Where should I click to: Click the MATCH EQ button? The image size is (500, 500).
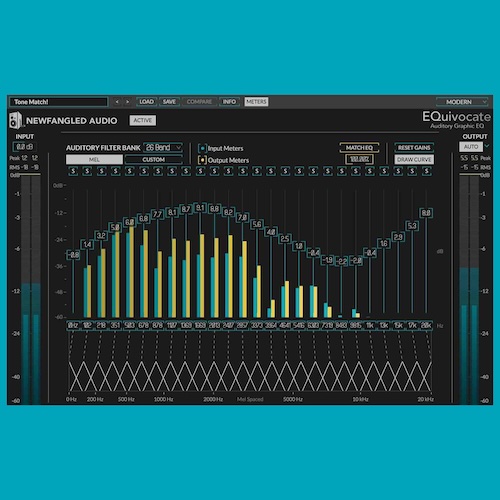click(359, 148)
